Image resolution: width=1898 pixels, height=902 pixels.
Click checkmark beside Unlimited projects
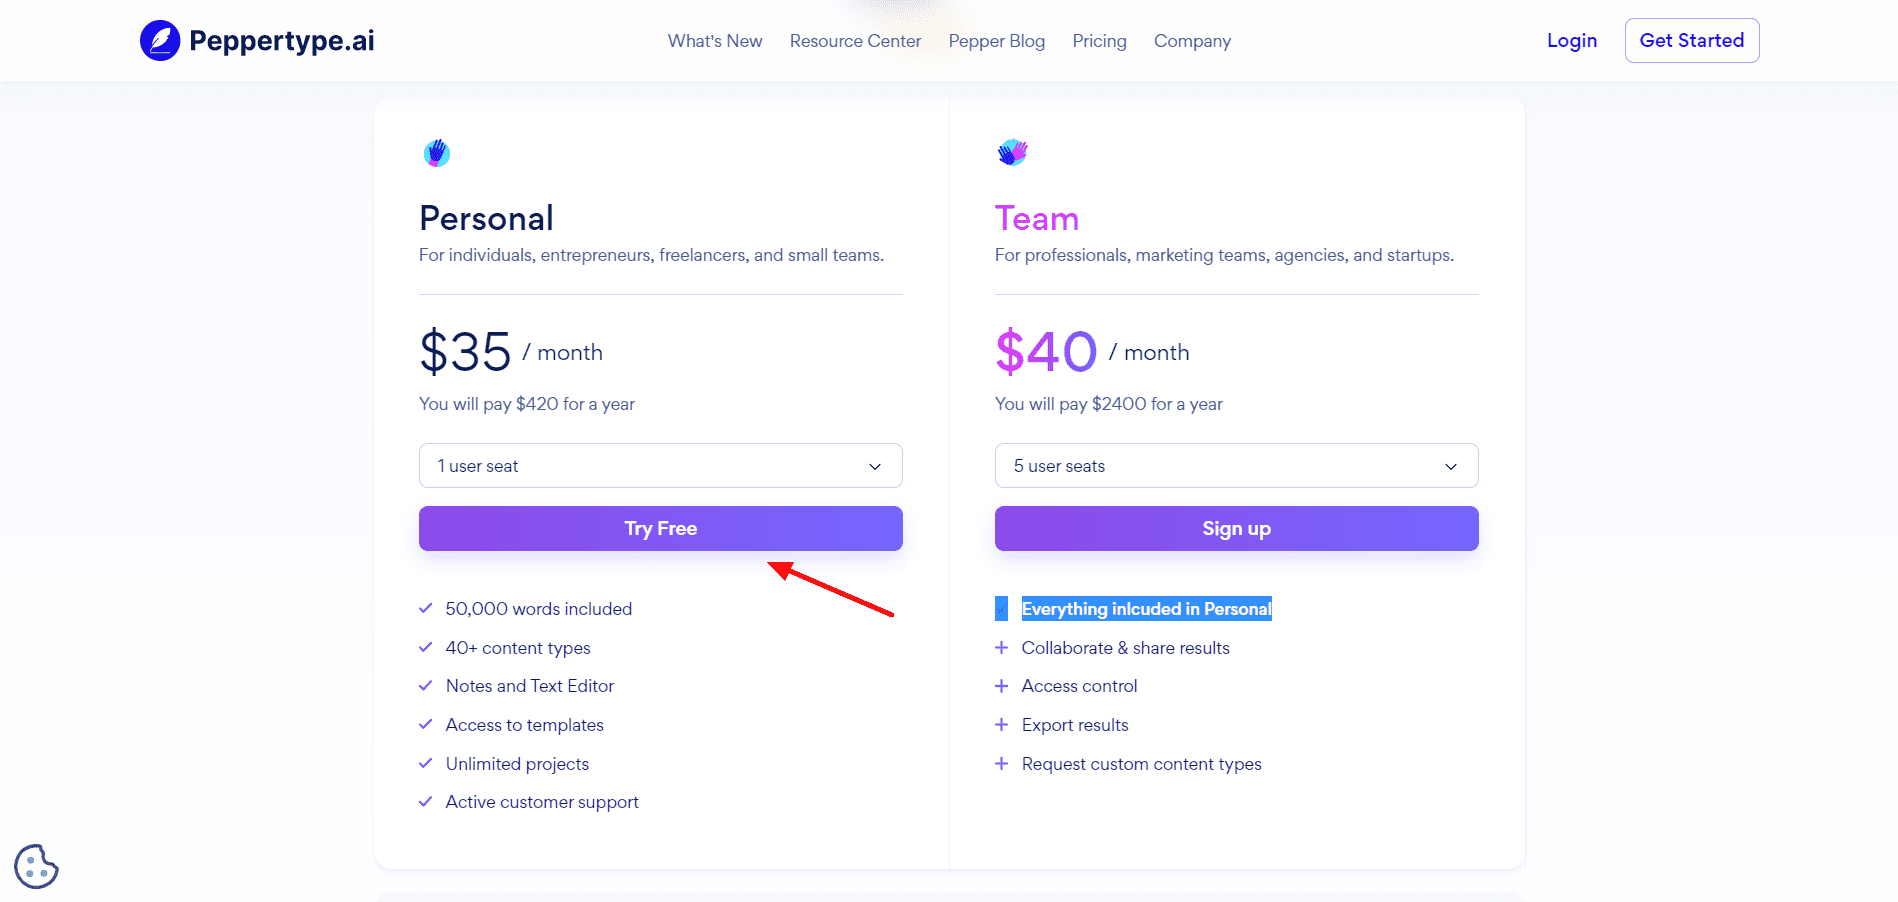426,764
